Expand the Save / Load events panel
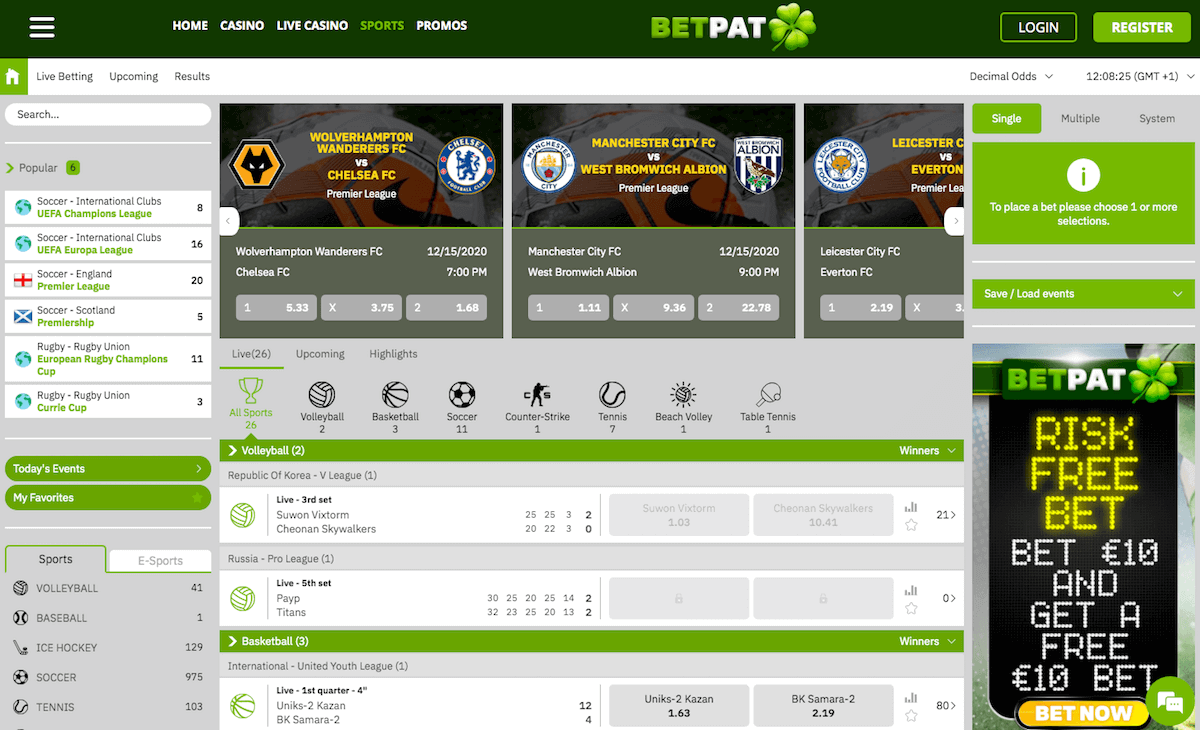Viewport: 1200px width, 730px height. click(x=1083, y=294)
